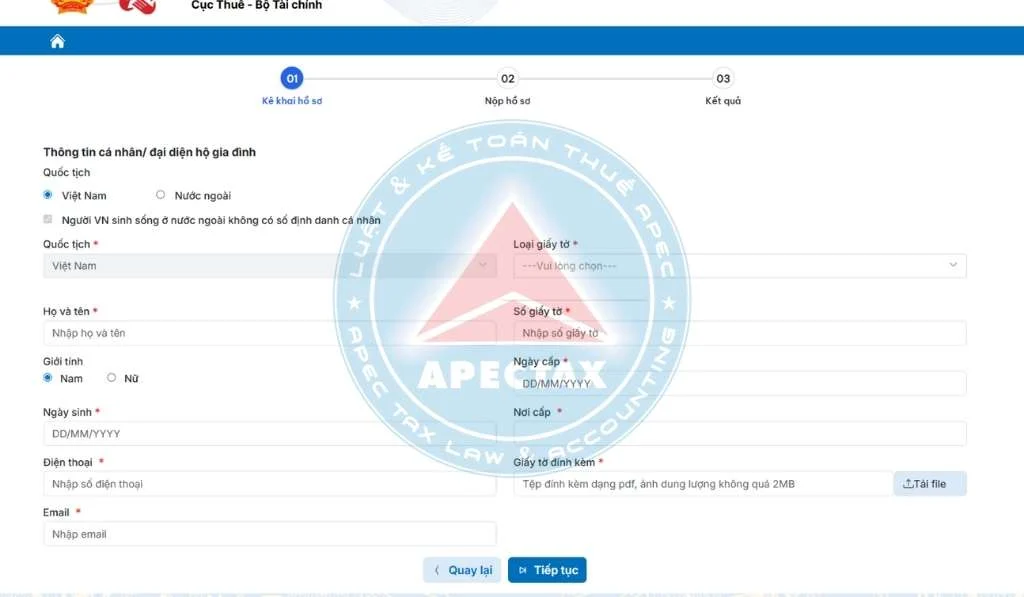This screenshot has height=597, width=1024.
Task: Select the Việt Nam nationality radio
Action: pyautogui.click(x=48, y=195)
